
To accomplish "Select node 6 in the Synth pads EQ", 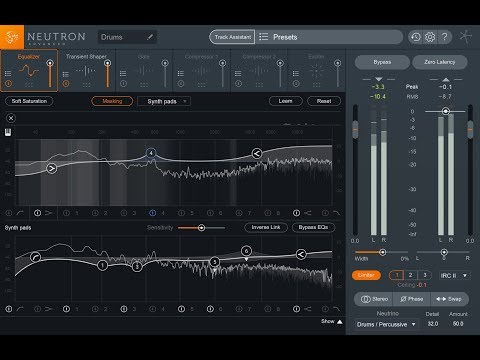I will [x=246, y=251].
